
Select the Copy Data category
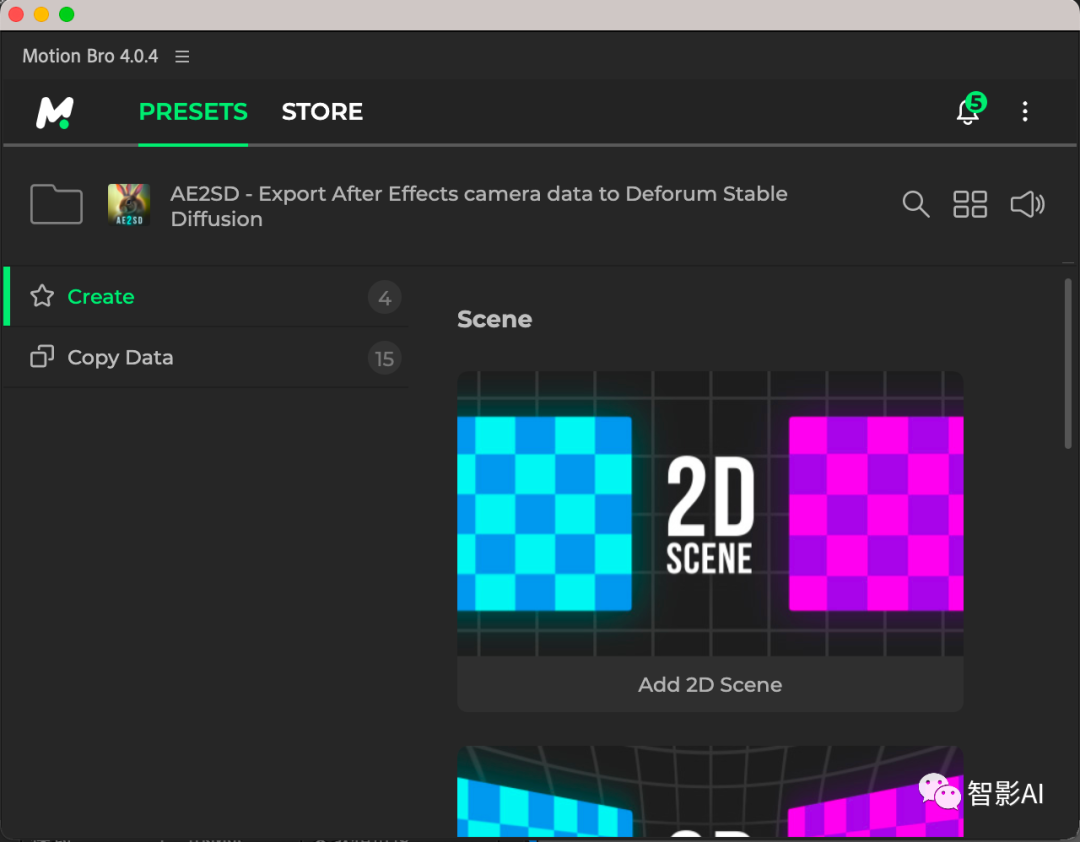pyautogui.click(x=206, y=358)
